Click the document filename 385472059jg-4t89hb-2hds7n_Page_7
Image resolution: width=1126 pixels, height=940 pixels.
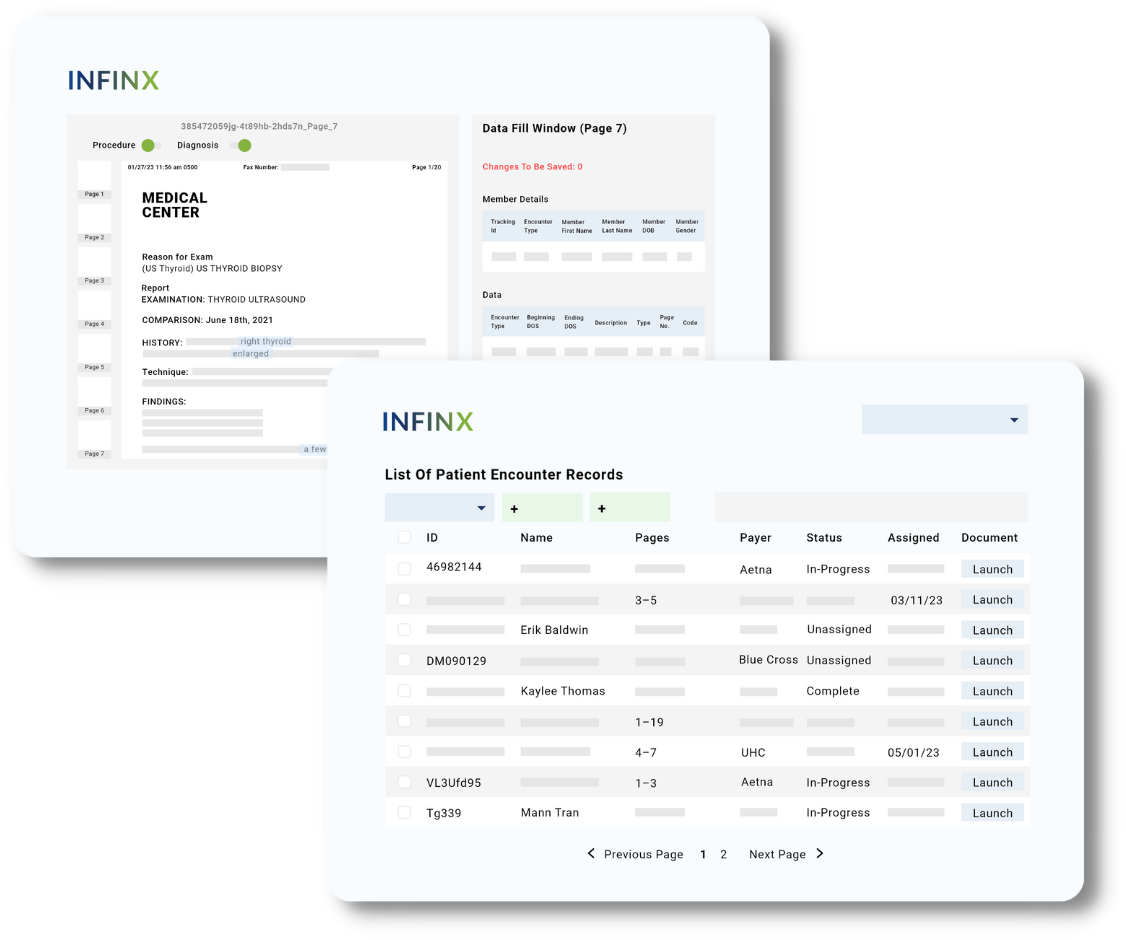[259, 126]
